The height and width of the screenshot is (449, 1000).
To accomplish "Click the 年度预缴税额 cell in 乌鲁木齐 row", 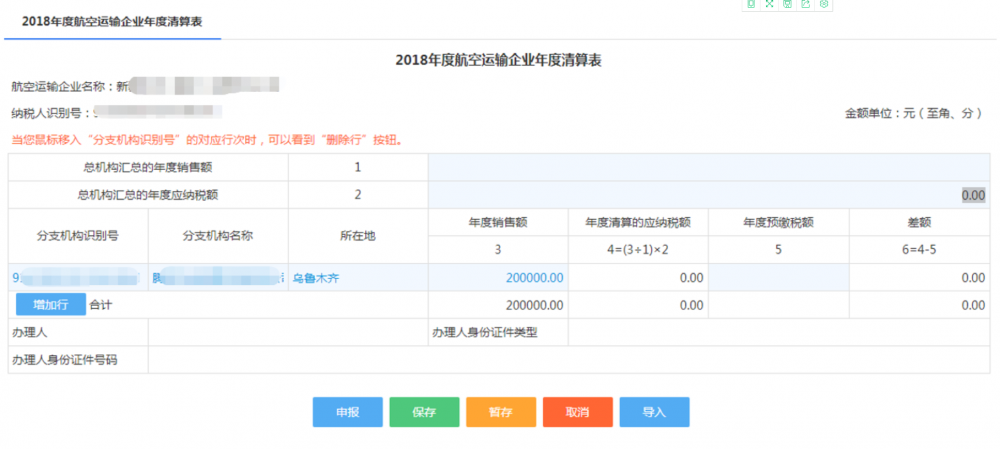I will (779, 277).
